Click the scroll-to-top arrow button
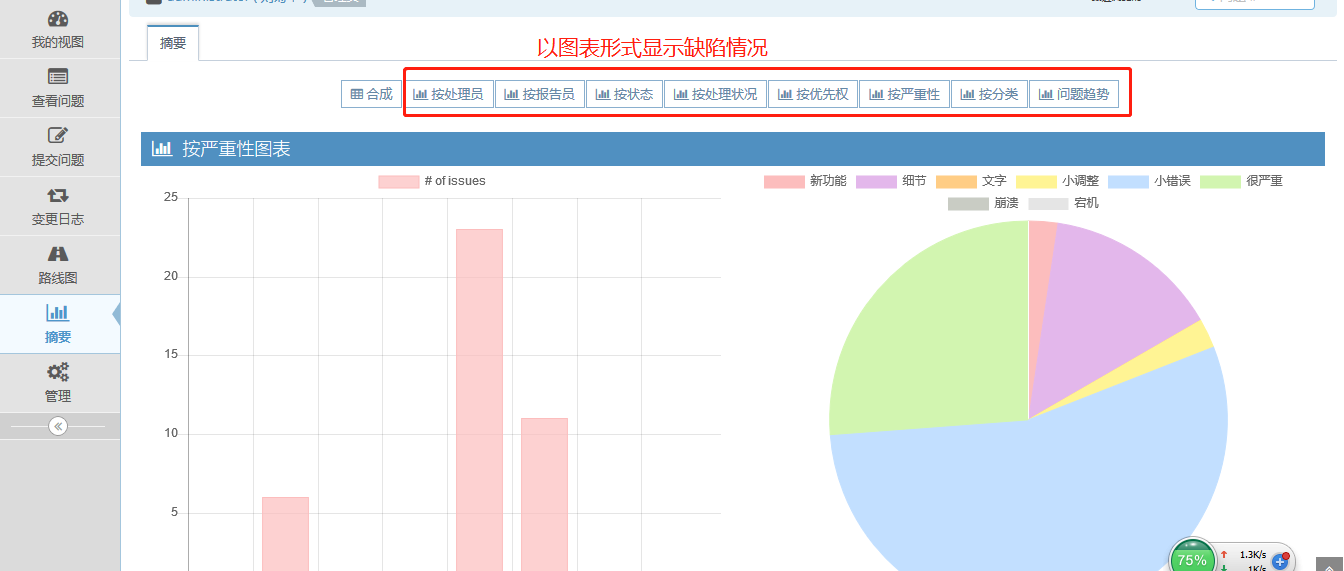This screenshot has width=1344, height=571. point(1329,564)
